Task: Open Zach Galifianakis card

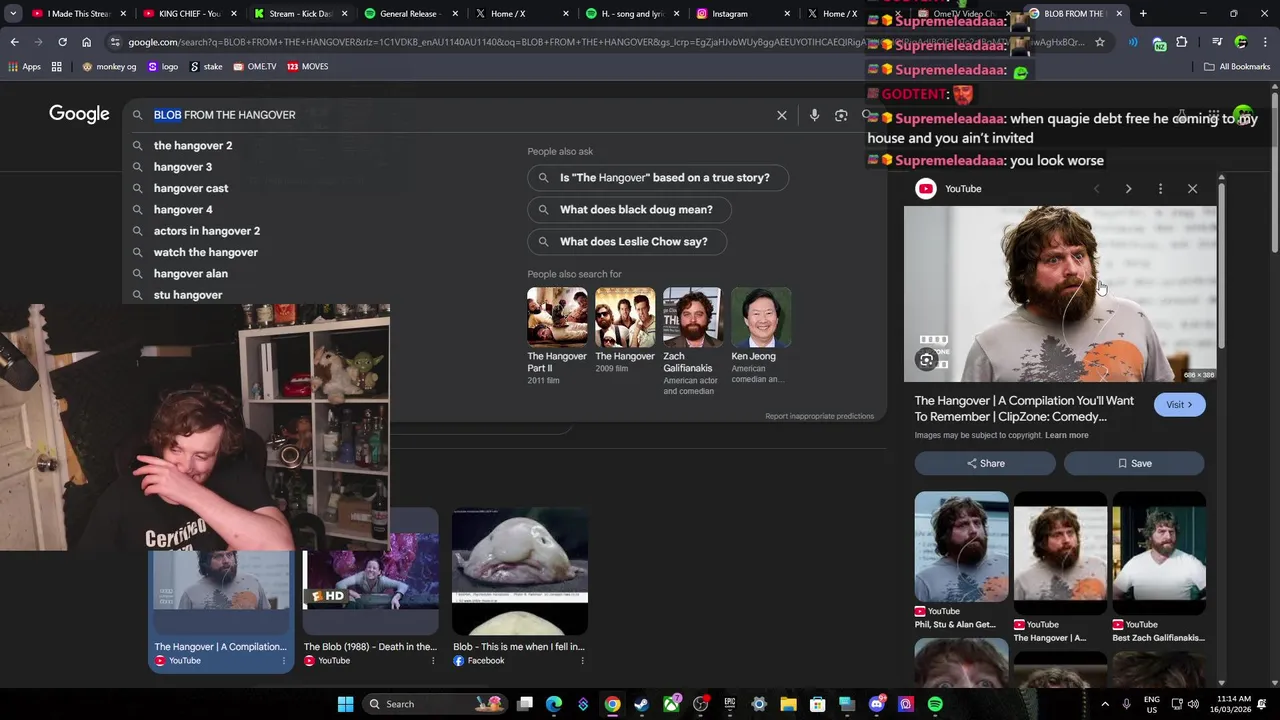Action: (692, 342)
